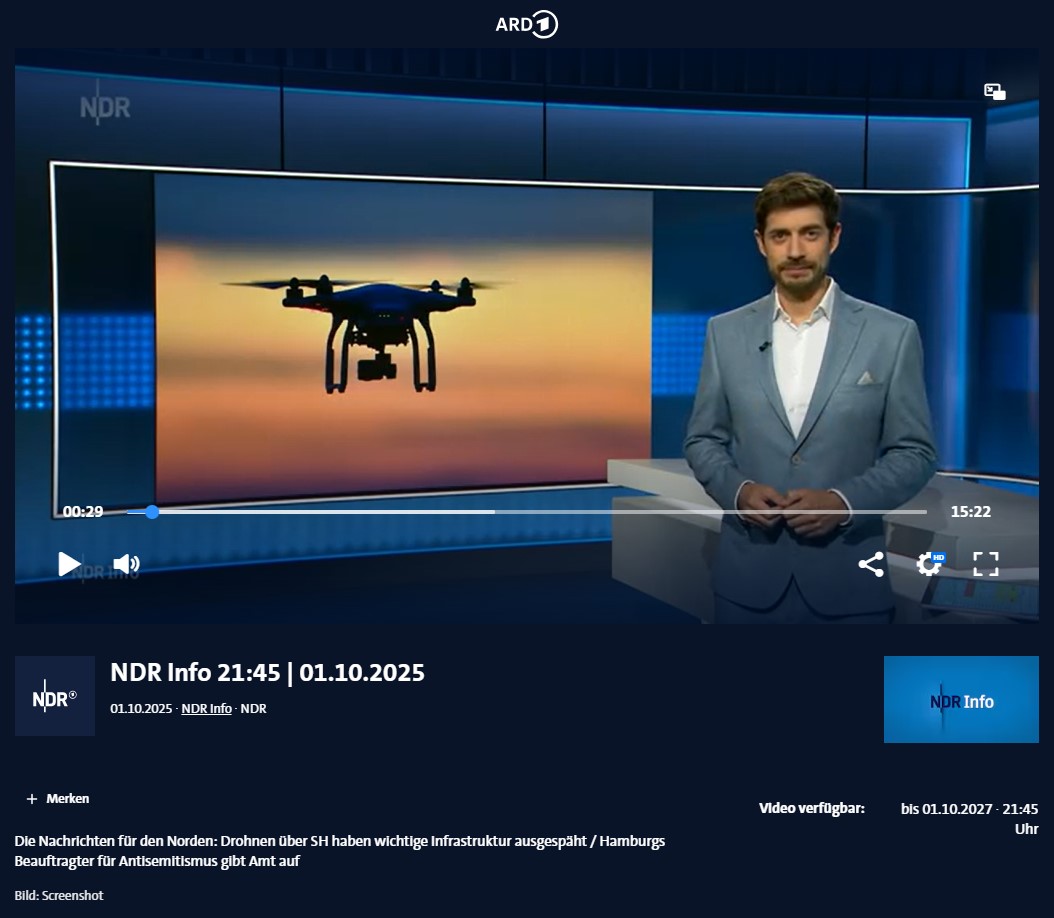Enter fullscreen mode
This screenshot has width=1054, height=918.
[986, 564]
